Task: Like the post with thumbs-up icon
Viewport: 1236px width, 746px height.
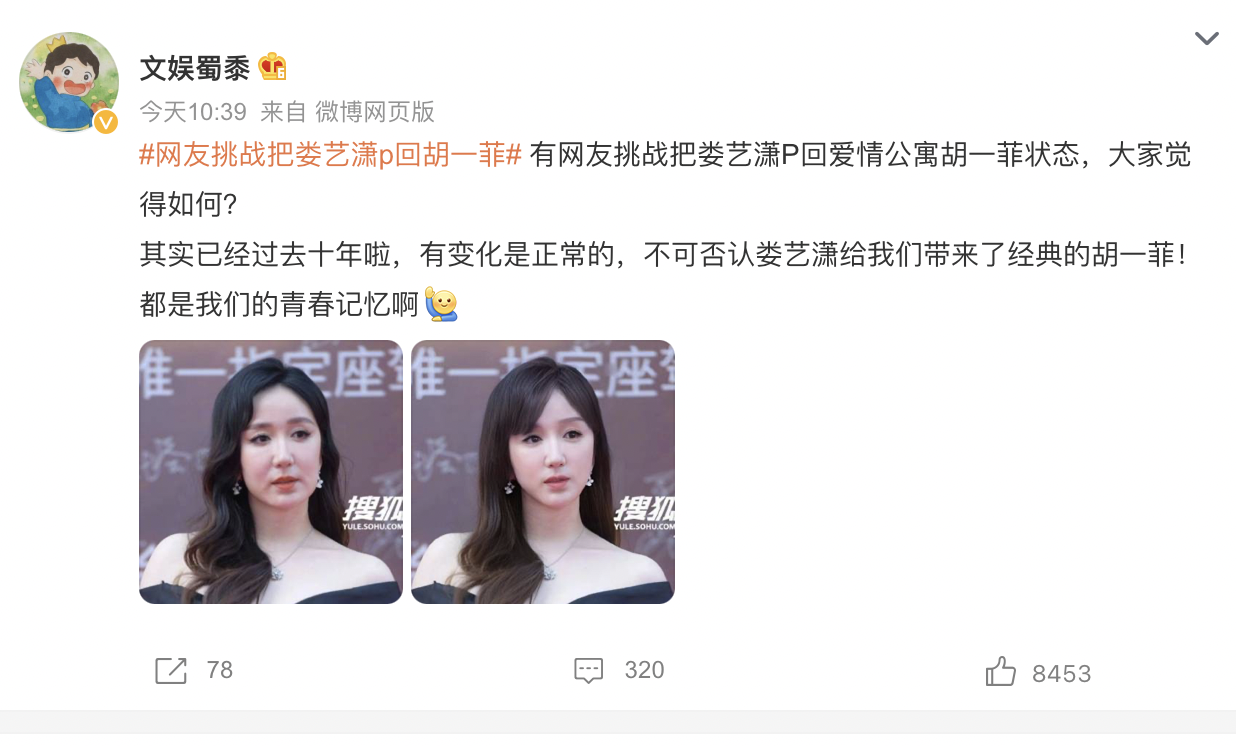Action: (x=1001, y=671)
